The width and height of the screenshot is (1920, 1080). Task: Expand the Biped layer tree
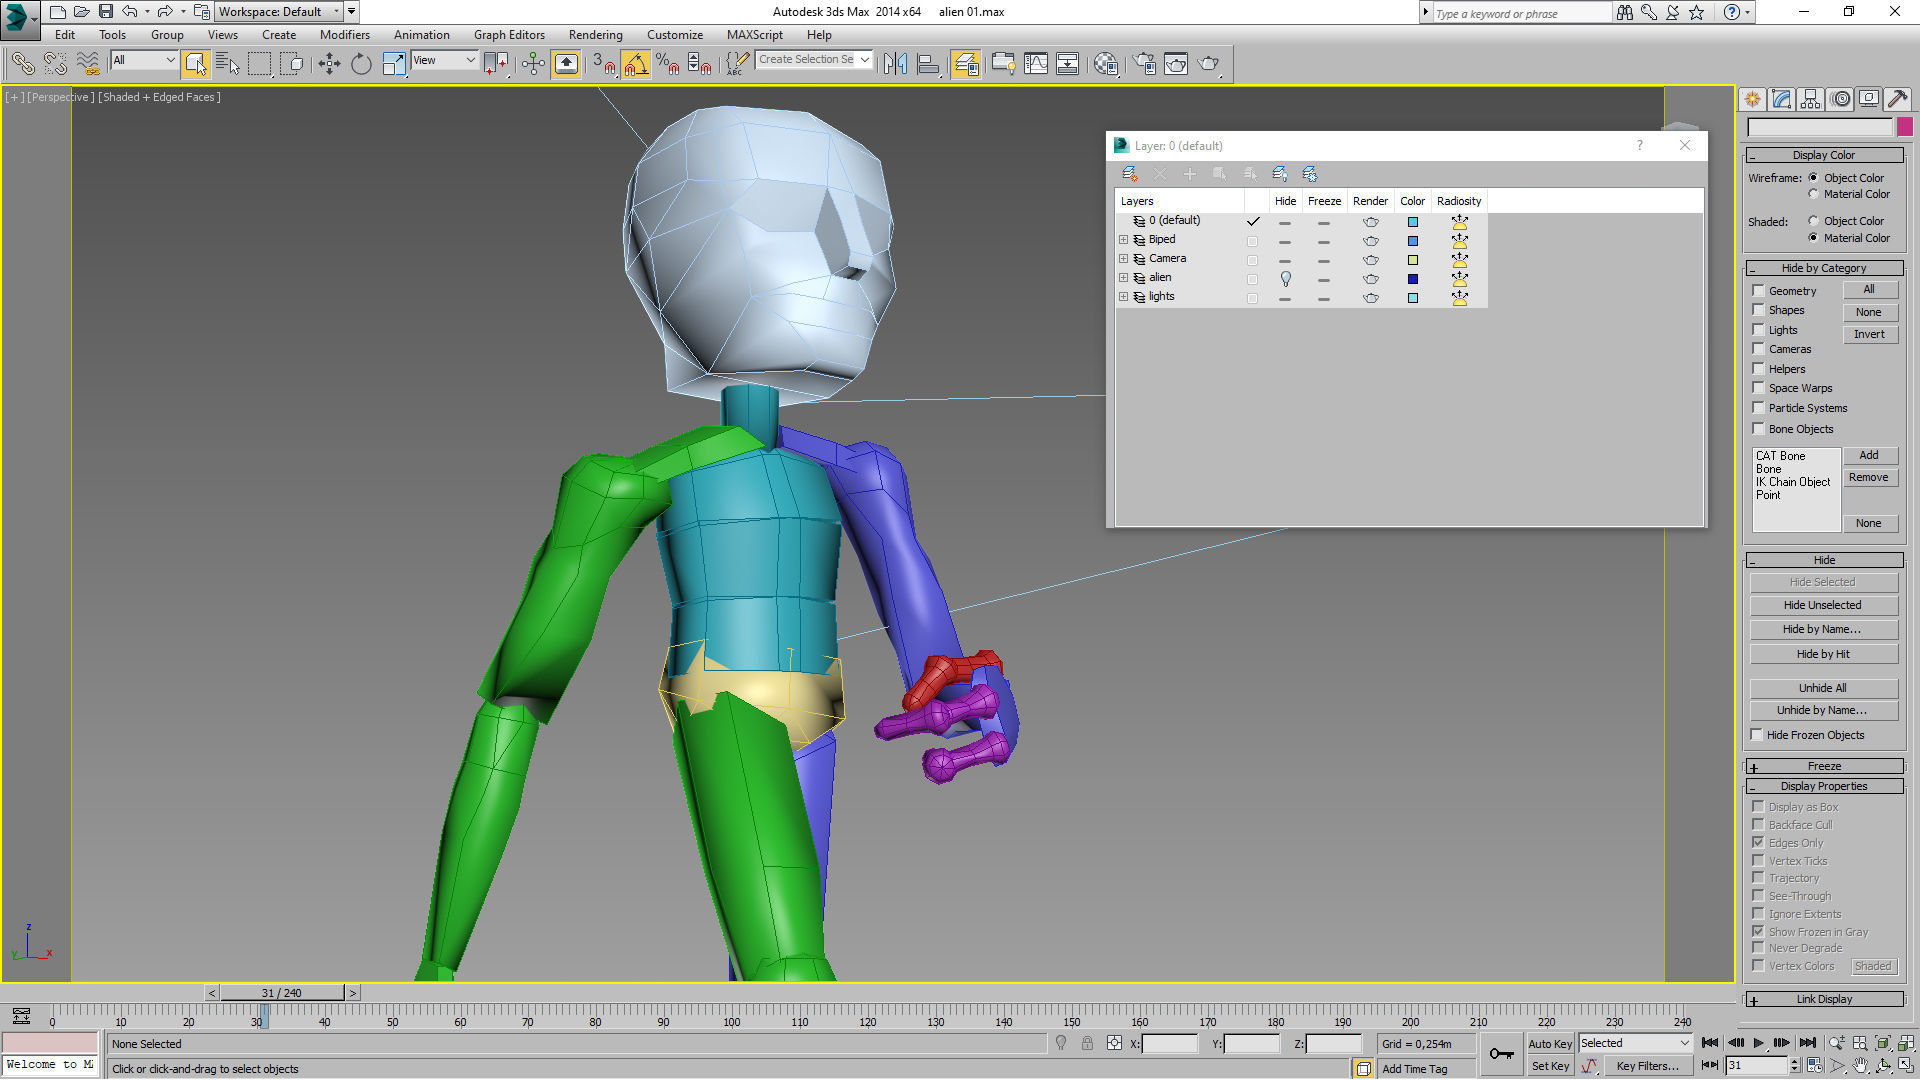1123,240
